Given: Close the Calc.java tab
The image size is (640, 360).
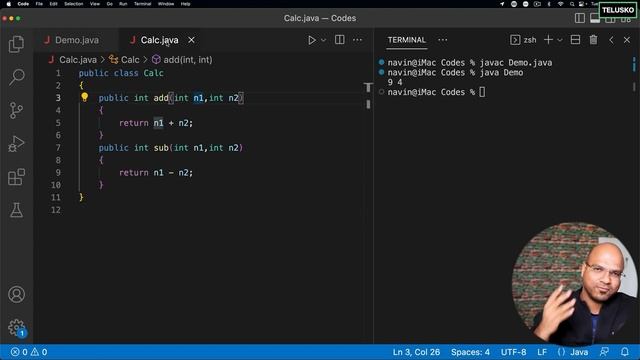Looking at the screenshot, I should pyautogui.click(x=191, y=40).
